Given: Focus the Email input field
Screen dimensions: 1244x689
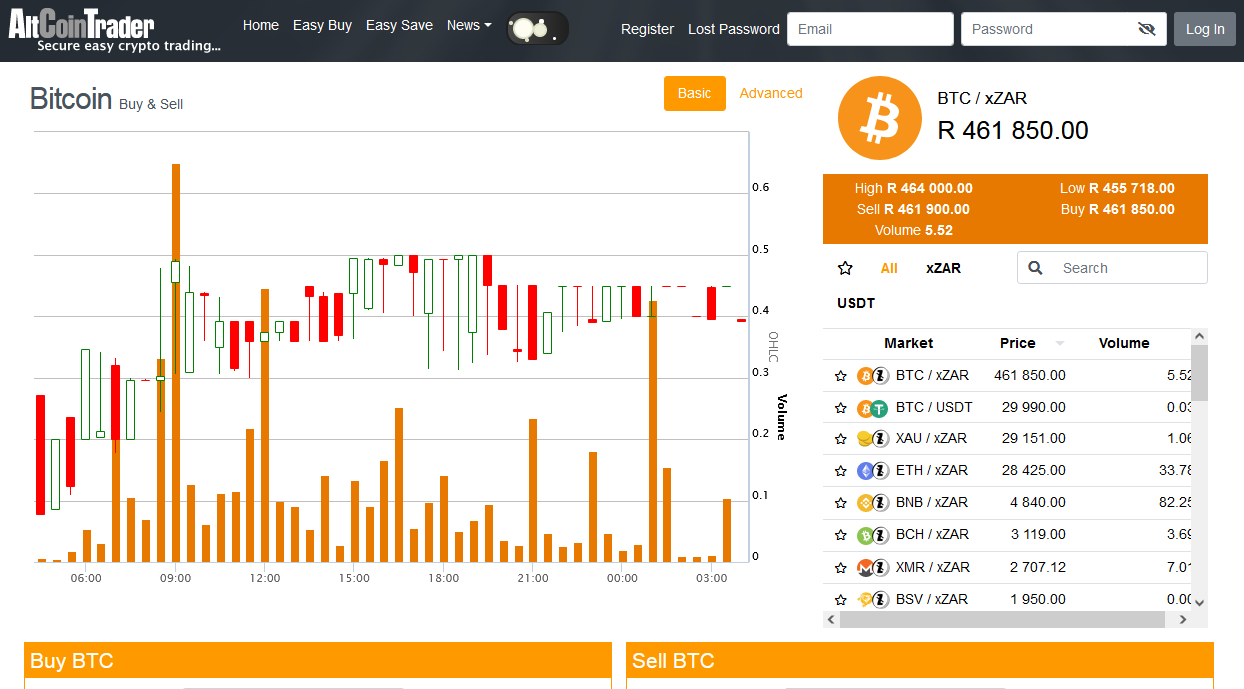Looking at the screenshot, I should 870,29.
